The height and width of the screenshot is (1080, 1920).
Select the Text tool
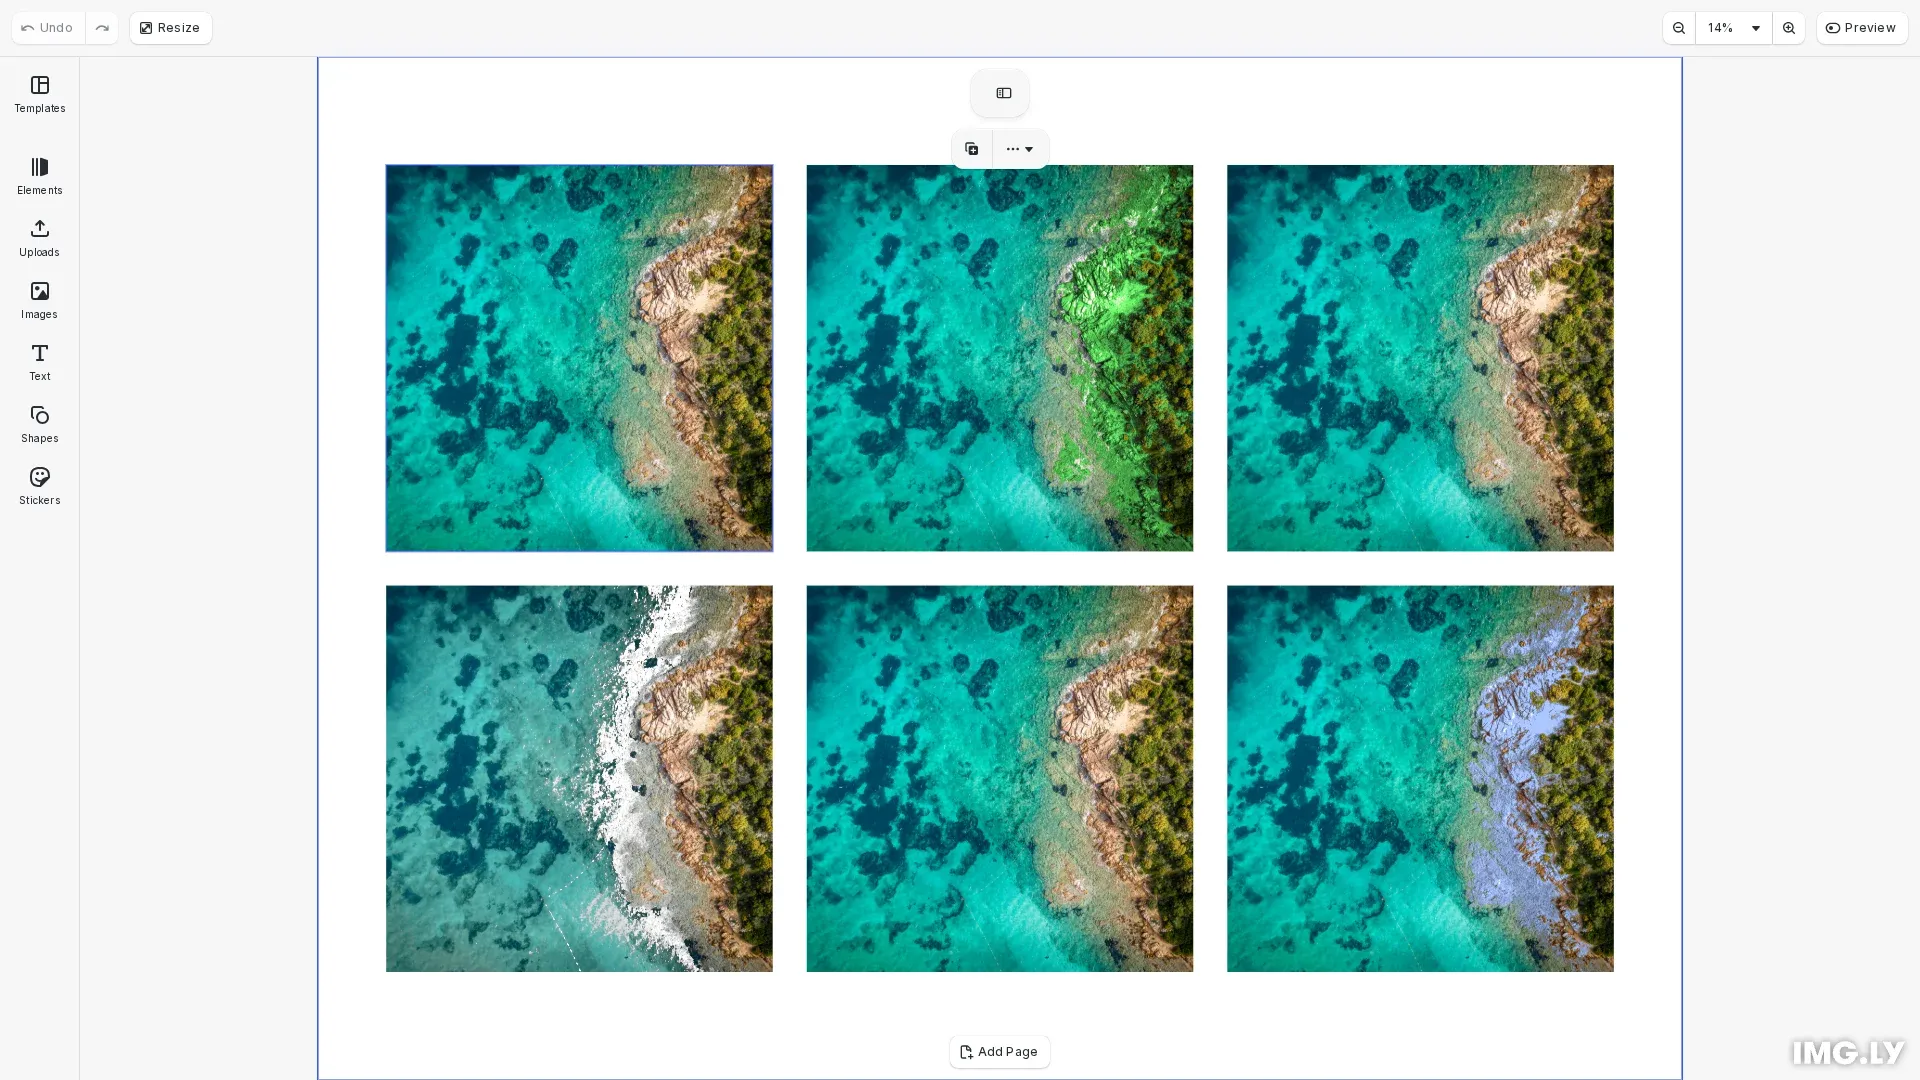click(x=40, y=362)
